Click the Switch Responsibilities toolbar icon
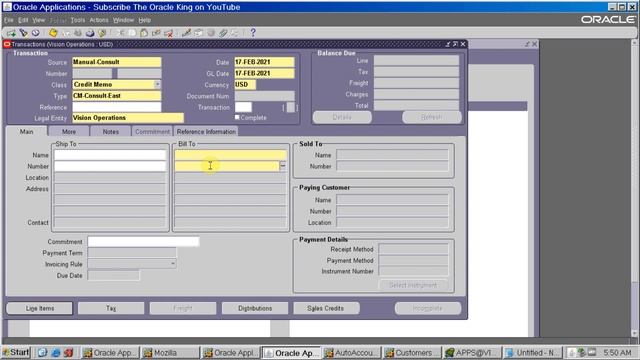Screen dimensions: 640x360 [x=78, y=33]
